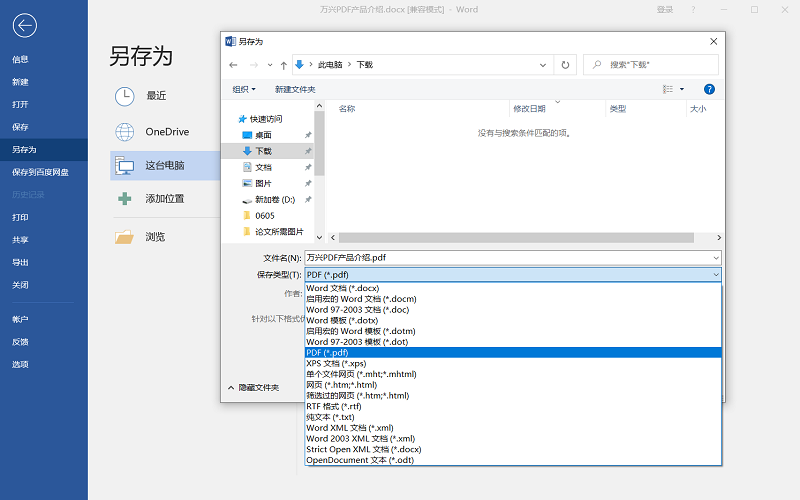Sort by Date Modified column header
The width and height of the screenshot is (800, 500).
click(529, 109)
